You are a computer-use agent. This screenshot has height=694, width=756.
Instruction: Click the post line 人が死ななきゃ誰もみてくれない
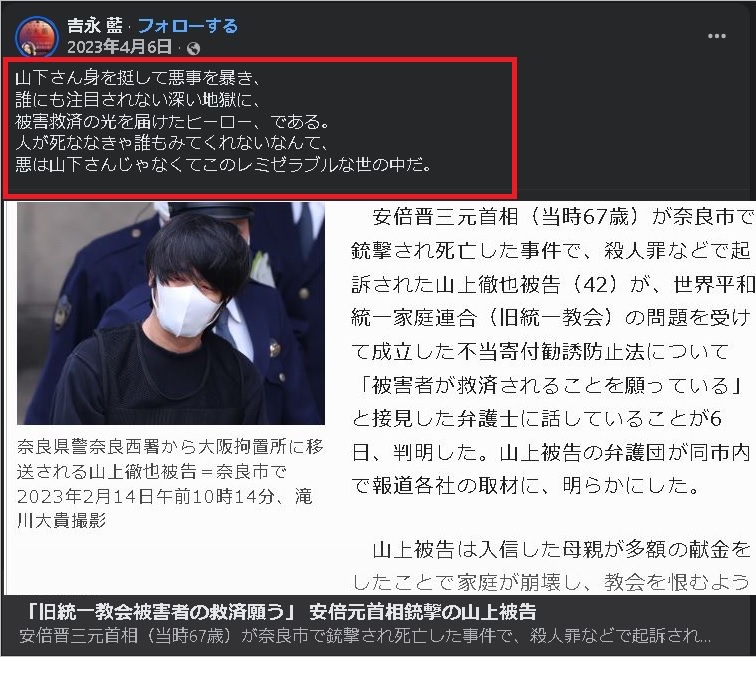coord(172,143)
